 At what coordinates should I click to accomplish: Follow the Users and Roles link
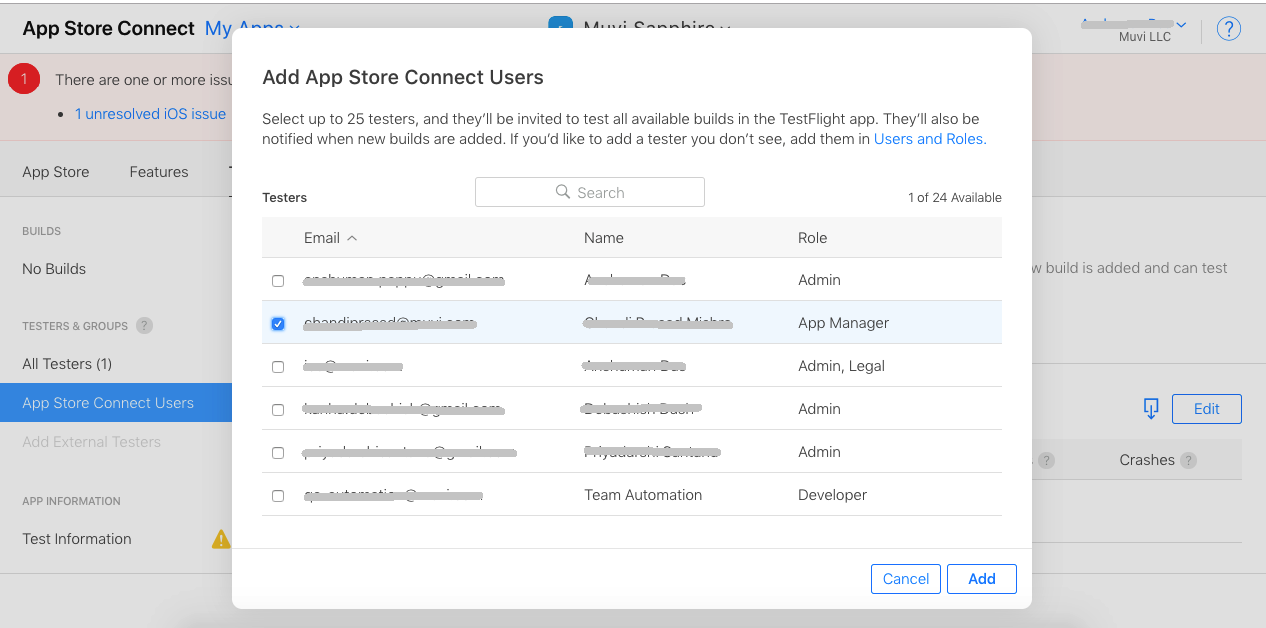point(930,139)
